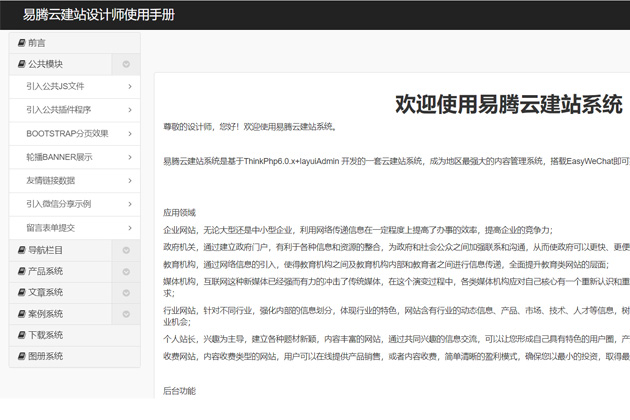This screenshot has height=420, width=630.
Task: Click the book icon beside 产品系统
Action: pyautogui.click(x=22, y=271)
